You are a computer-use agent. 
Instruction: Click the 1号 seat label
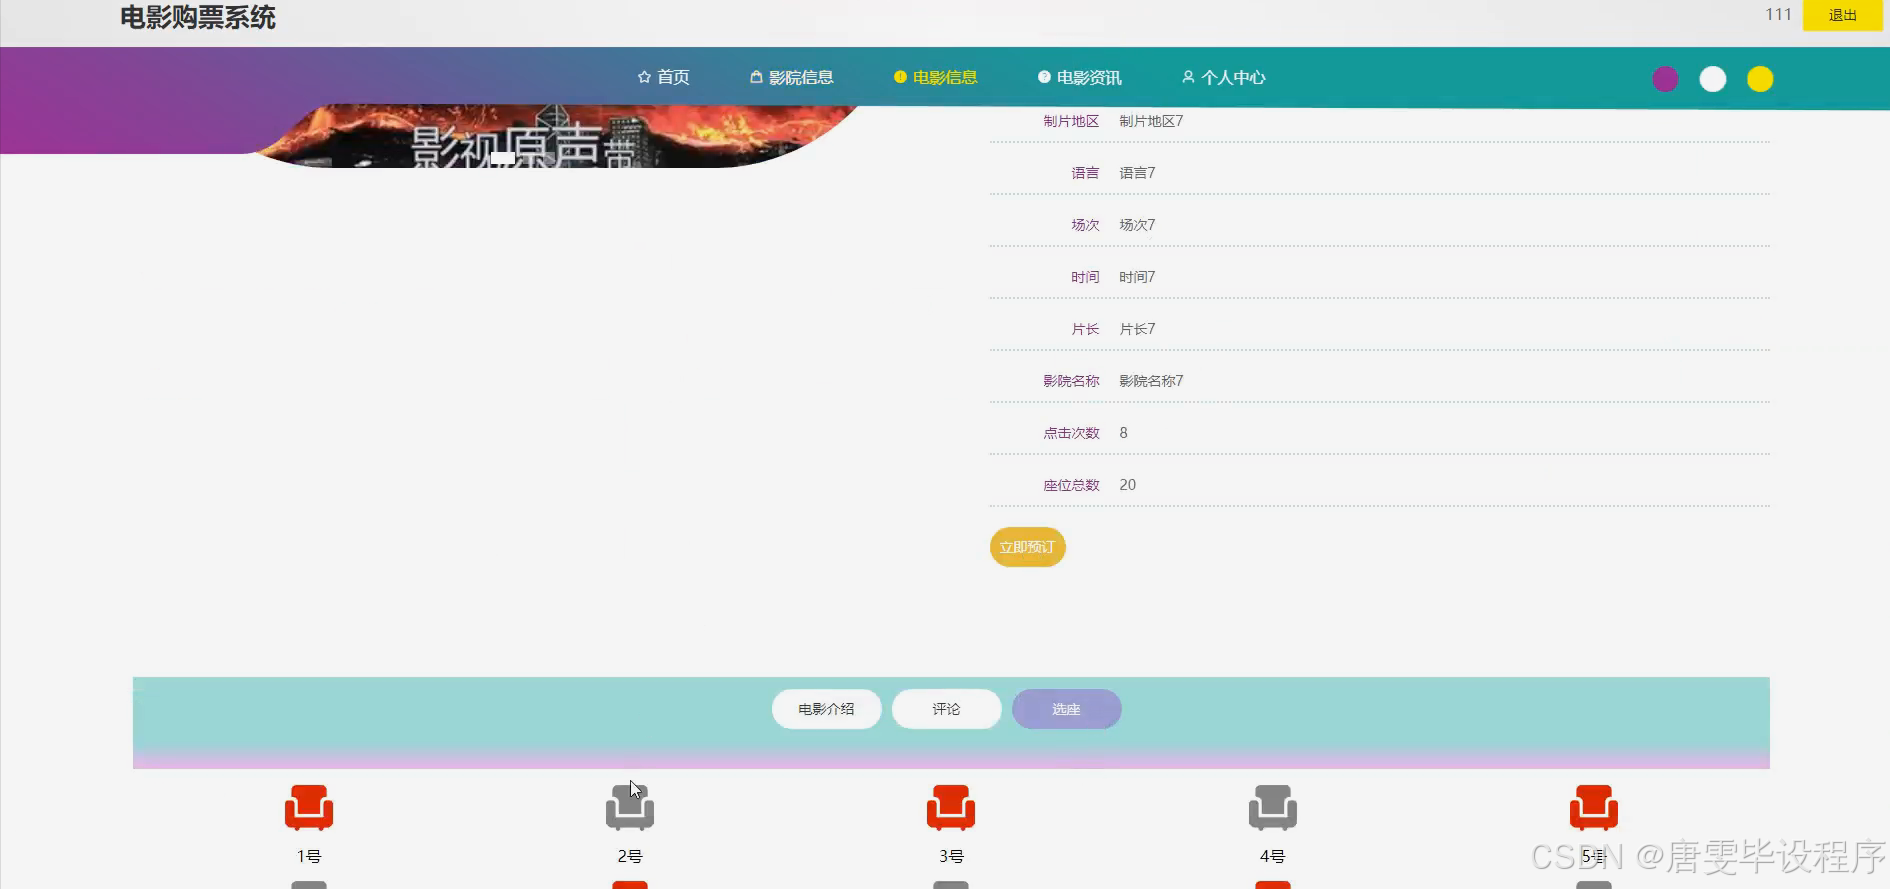(x=309, y=856)
